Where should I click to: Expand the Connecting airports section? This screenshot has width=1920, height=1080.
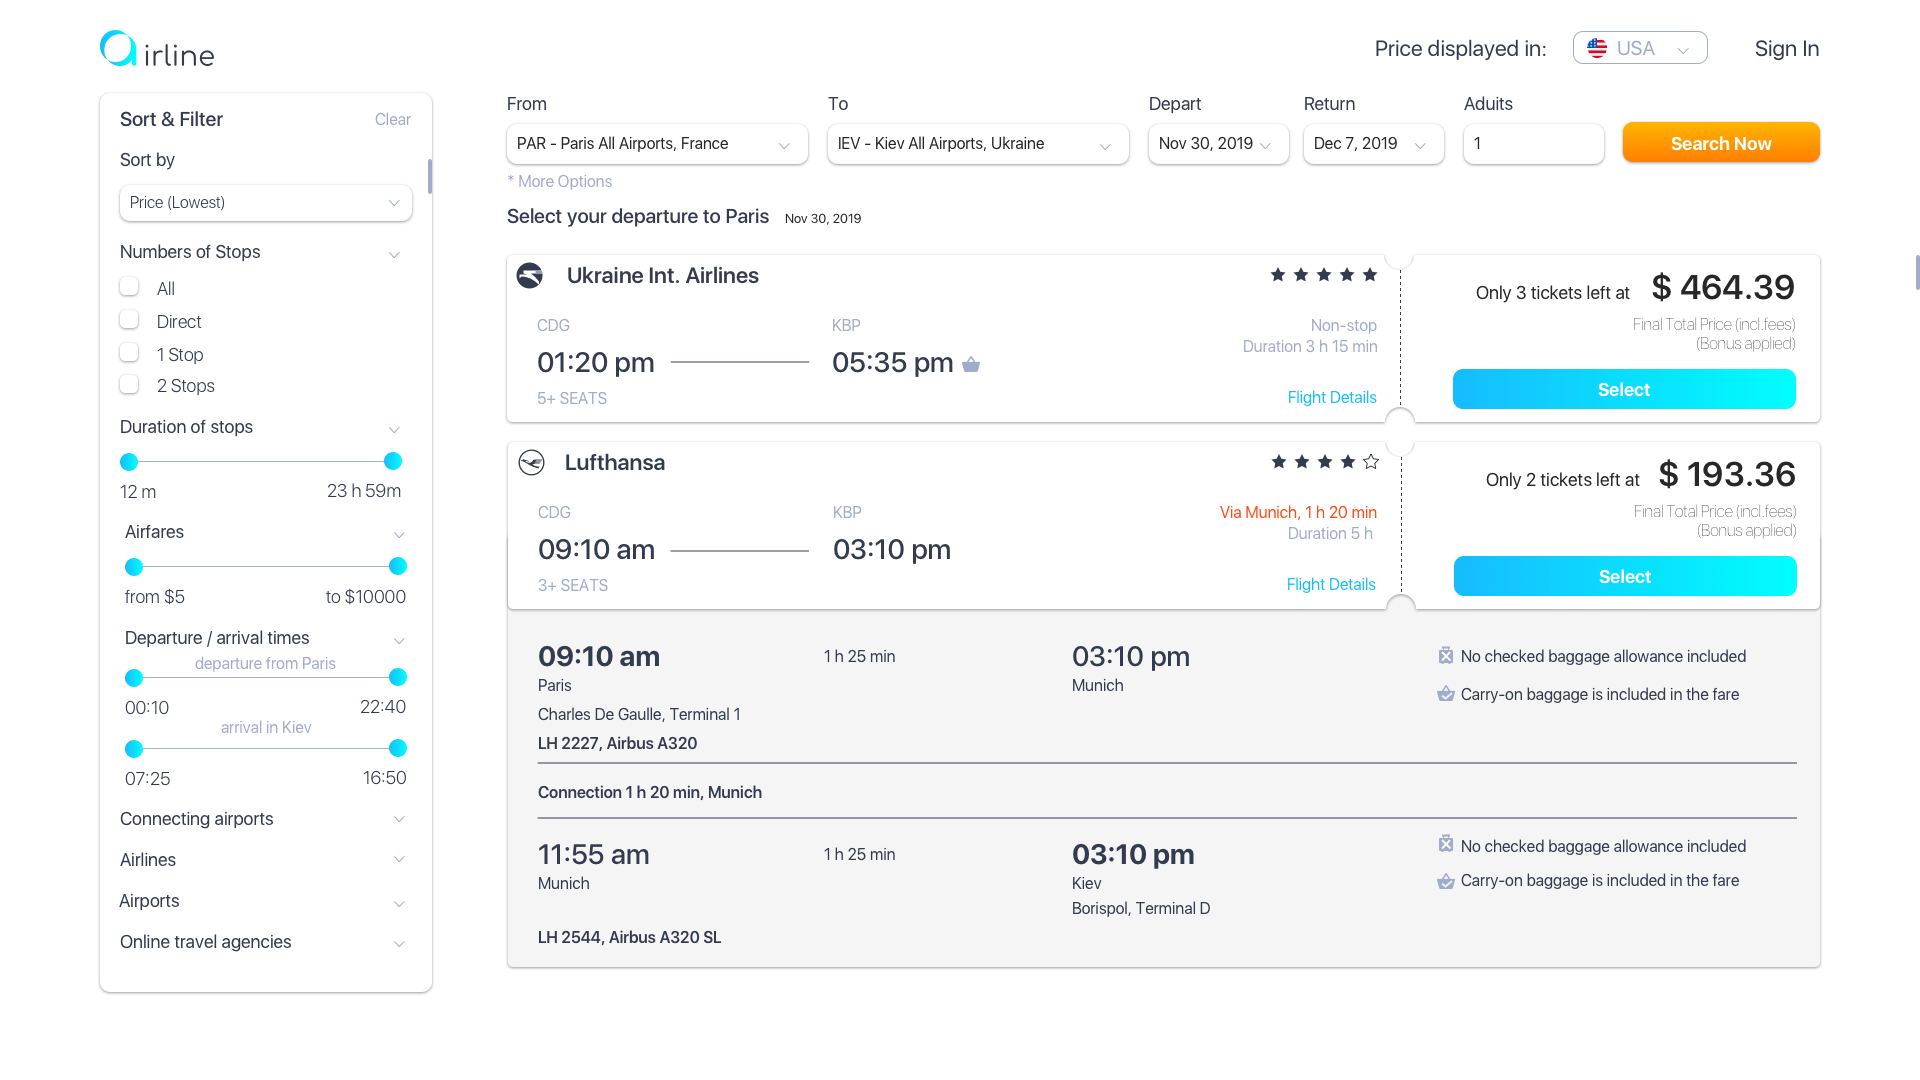(x=399, y=819)
